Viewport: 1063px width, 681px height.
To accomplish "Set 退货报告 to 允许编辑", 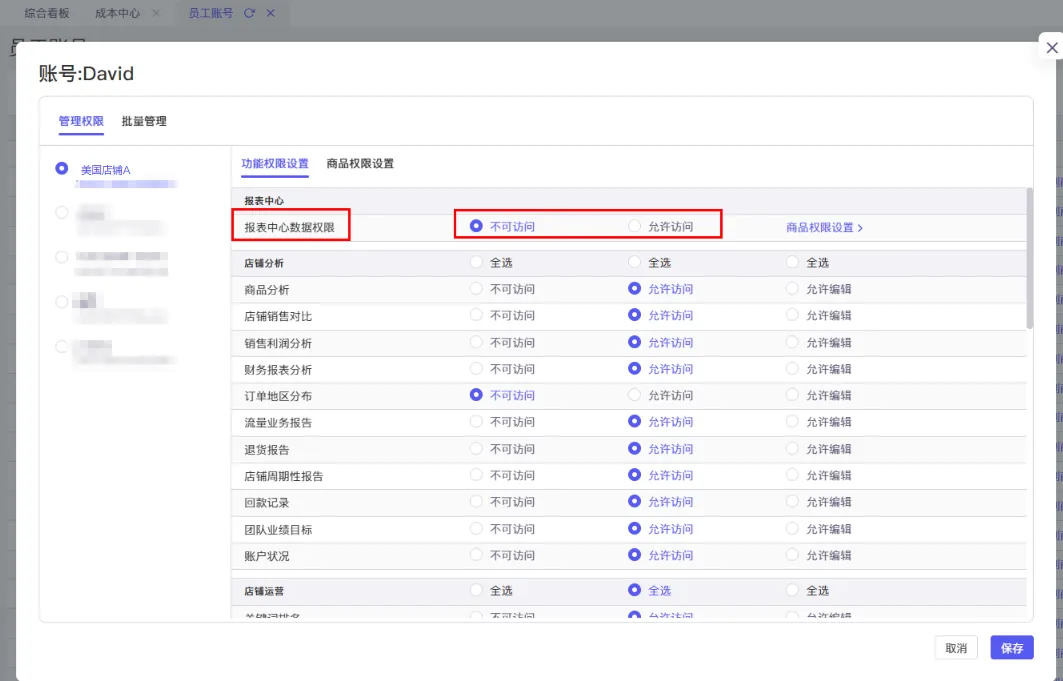I will point(792,449).
